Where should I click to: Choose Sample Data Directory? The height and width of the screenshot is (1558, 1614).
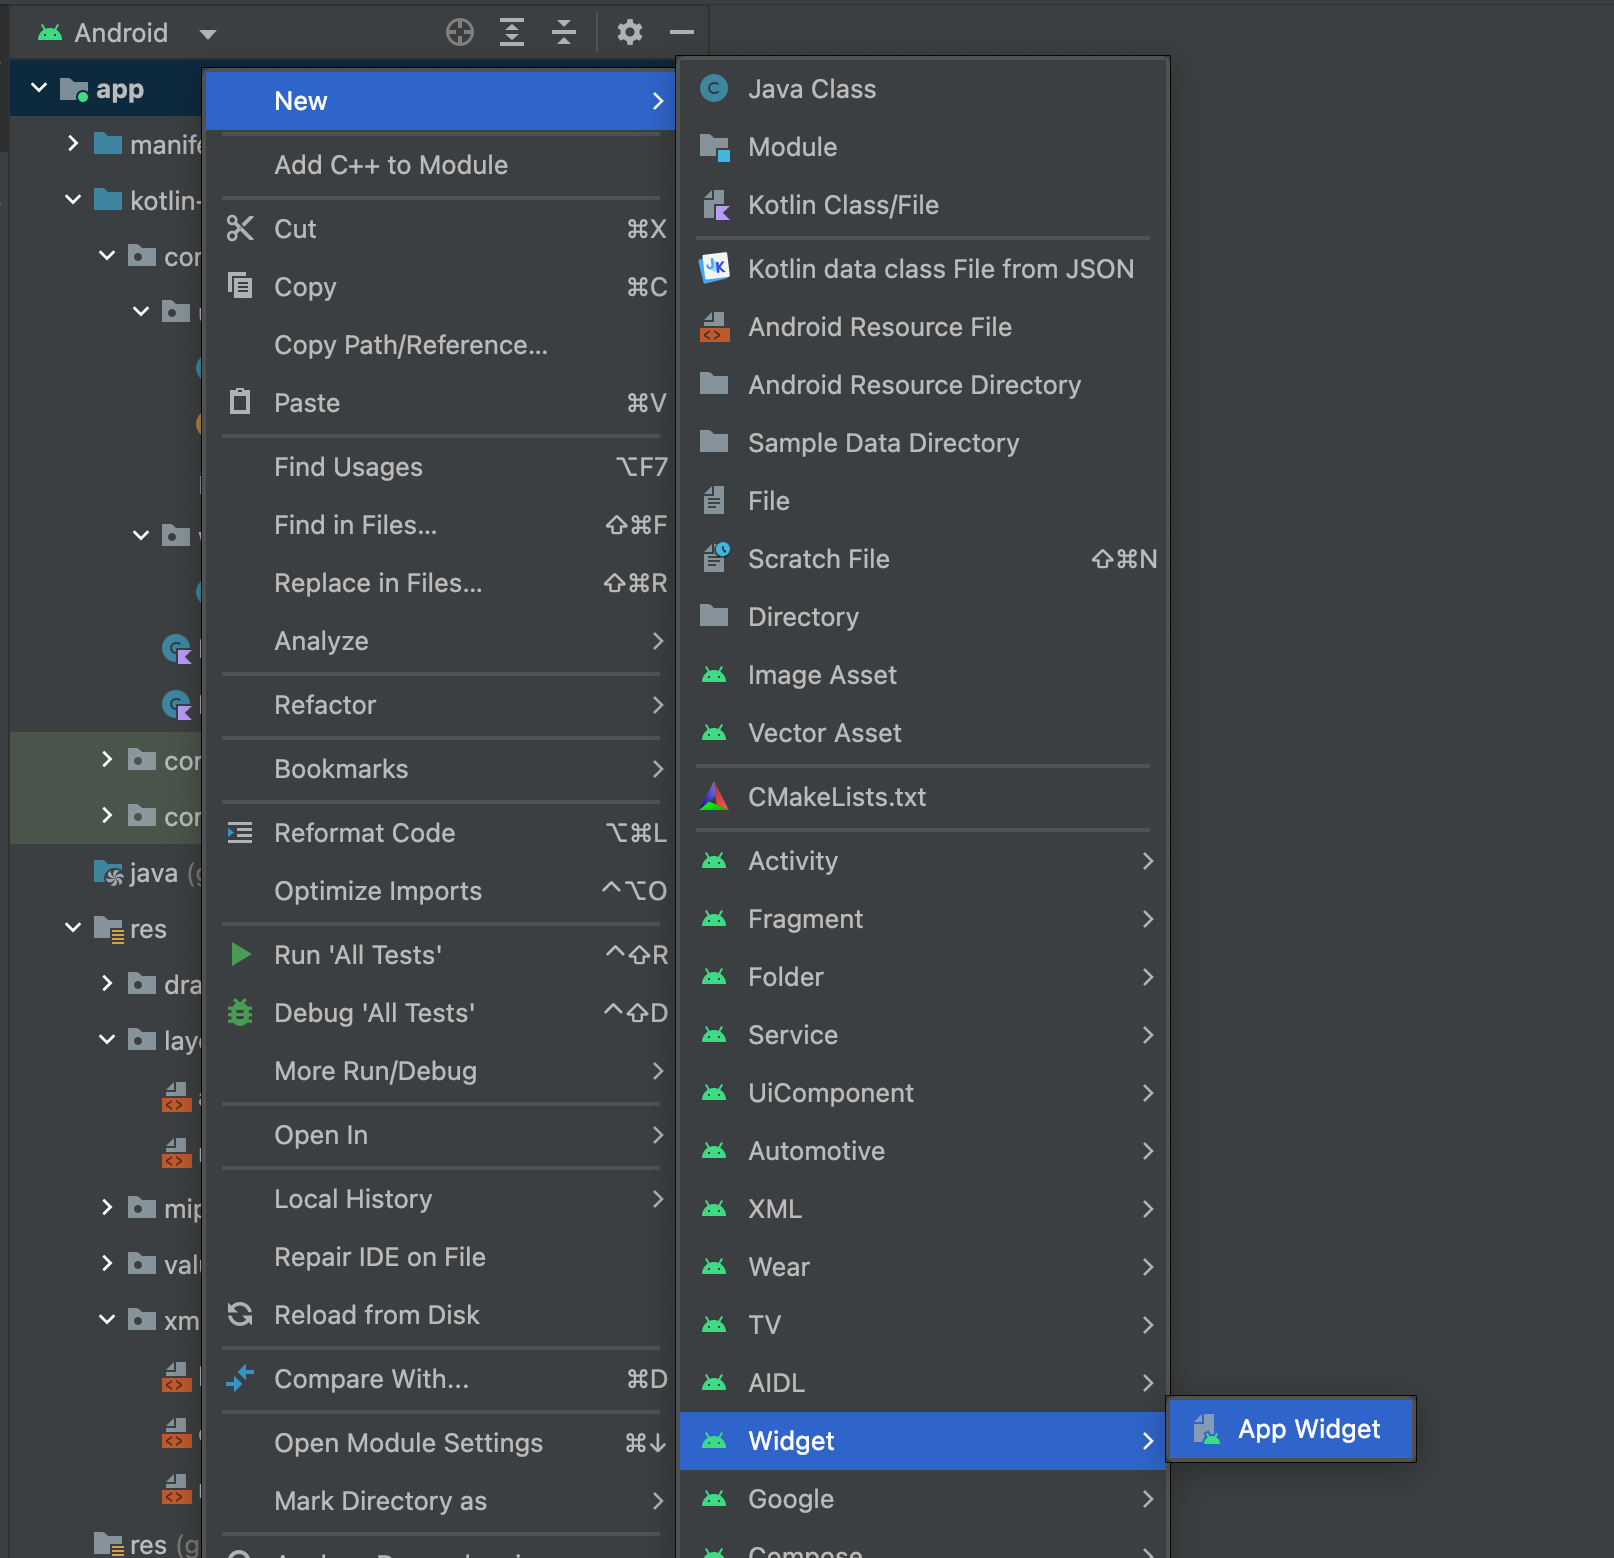coord(923,443)
